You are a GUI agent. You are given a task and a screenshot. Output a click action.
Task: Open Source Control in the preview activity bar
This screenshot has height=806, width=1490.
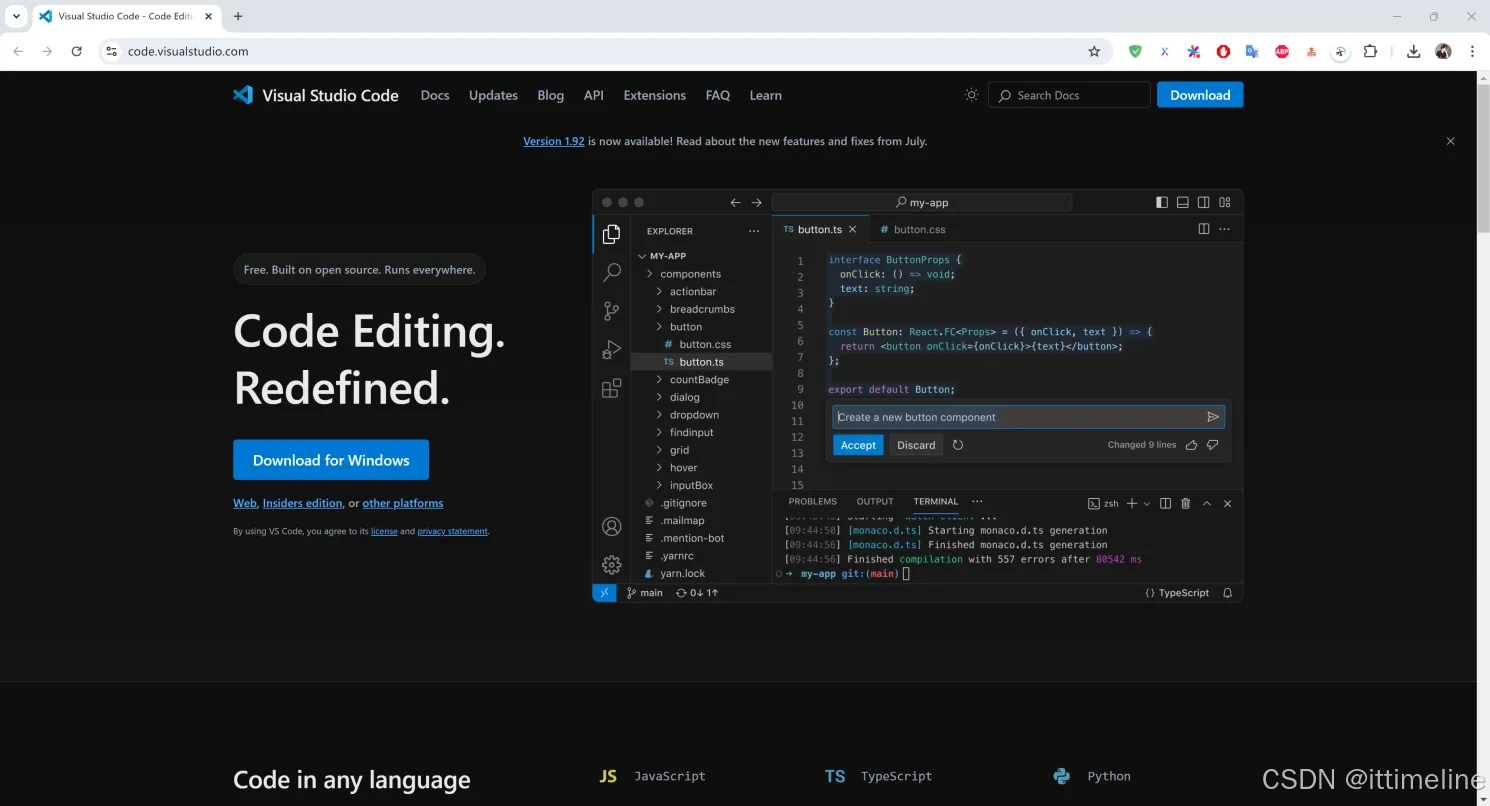pyautogui.click(x=611, y=311)
